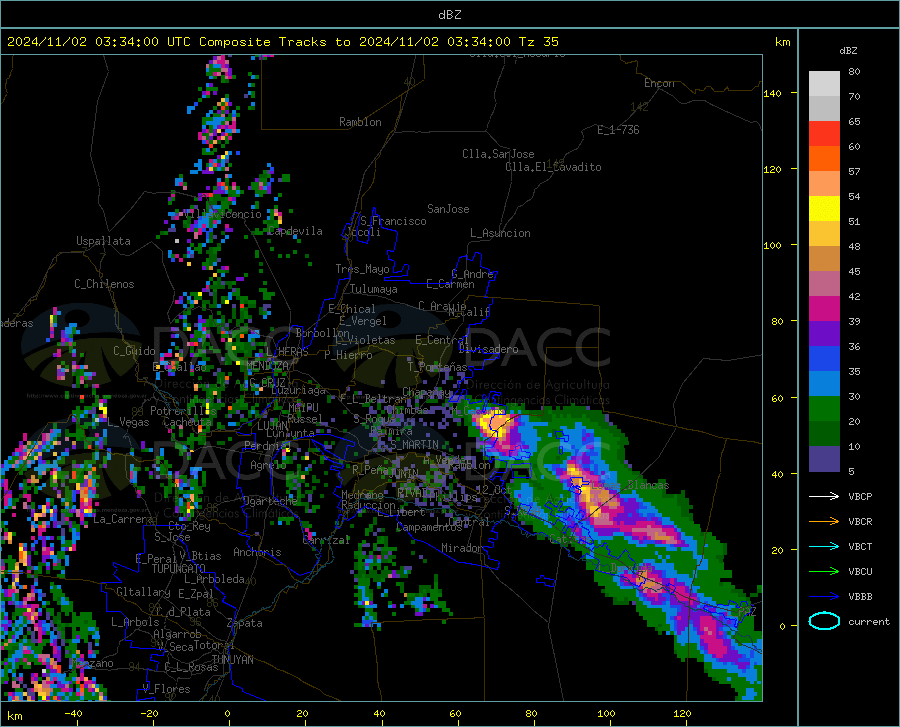900x727 pixels.
Task: Pick the light blue swatch between 35 and 30
Action: [824, 384]
